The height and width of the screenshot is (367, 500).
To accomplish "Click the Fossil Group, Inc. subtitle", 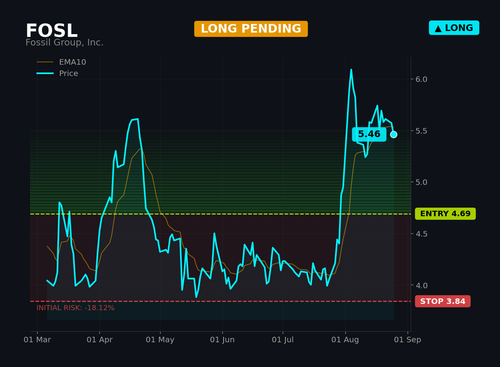I will 64,43.
